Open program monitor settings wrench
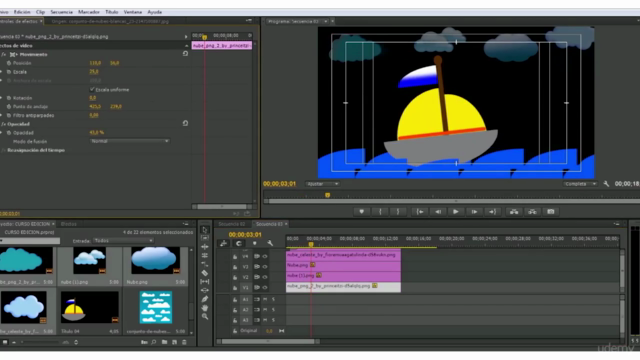 point(606,184)
